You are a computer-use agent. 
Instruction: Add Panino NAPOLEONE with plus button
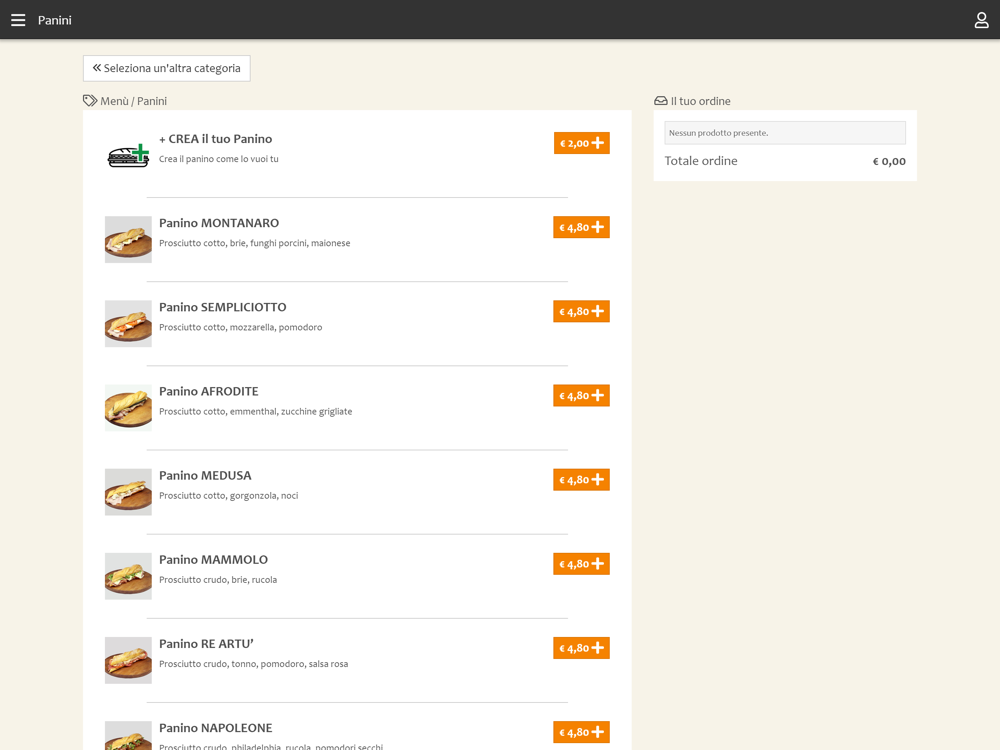tap(581, 732)
